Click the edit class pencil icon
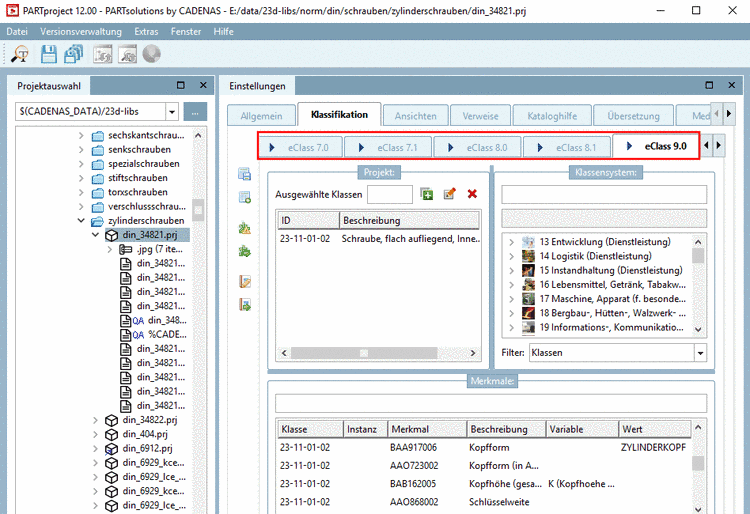Image resolution: width=750 pixels, height=514 pixels. tap(450, 194)
